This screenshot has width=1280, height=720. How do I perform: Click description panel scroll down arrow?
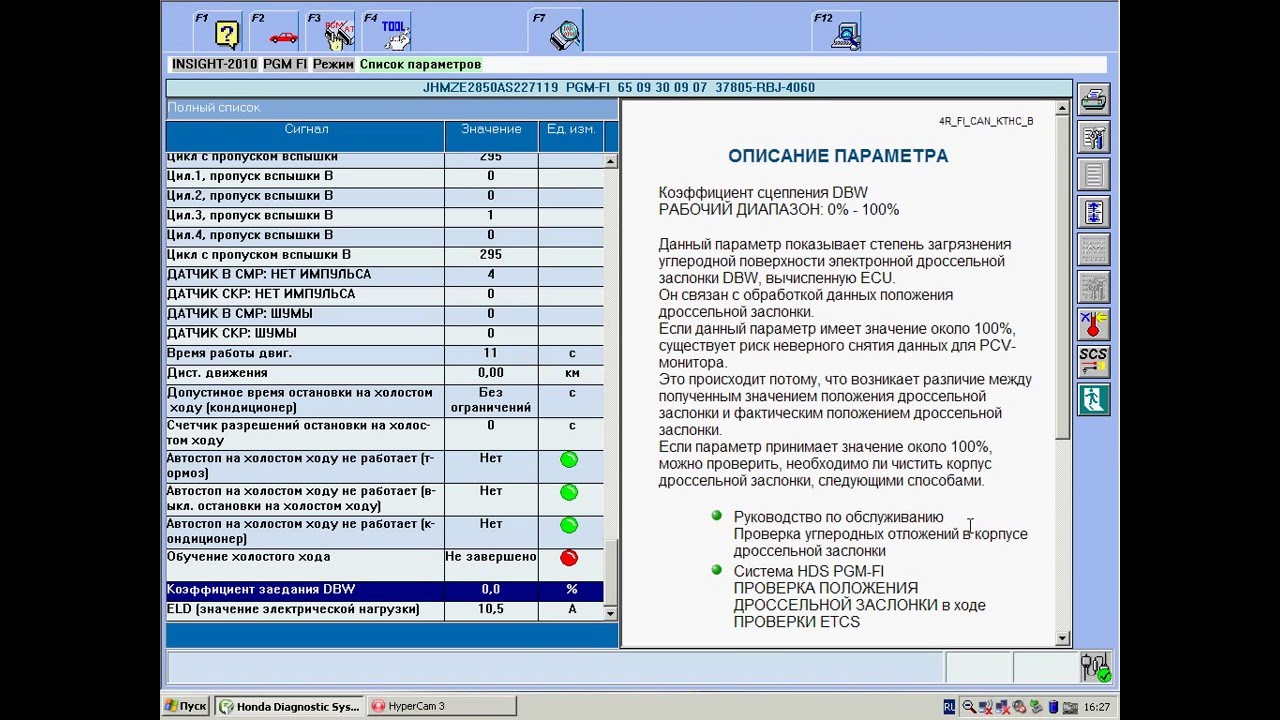coord(1062,638)
